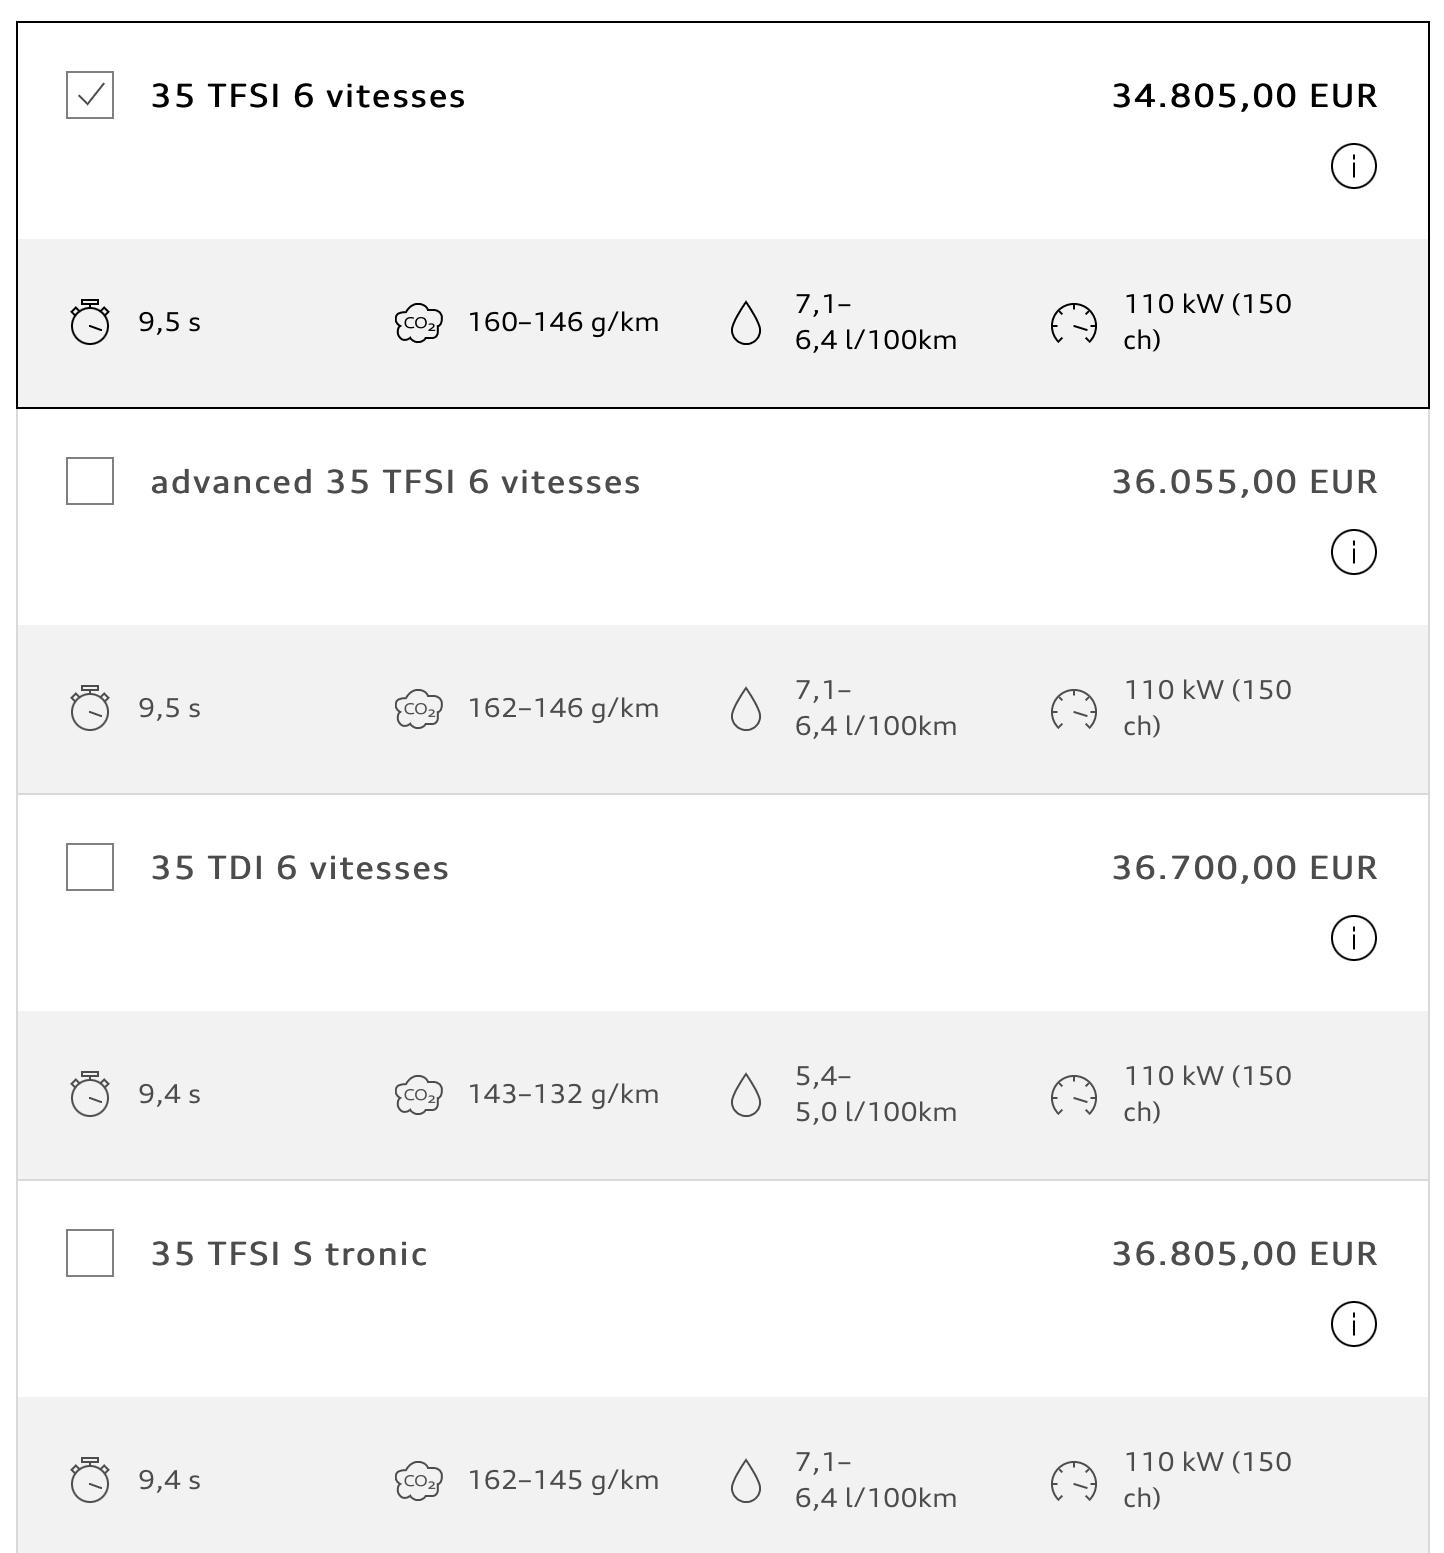Open info for 35 TFSI 6 vitesses
This screenshot has height=1553, width=1444.
click(x=1353, y=166)
